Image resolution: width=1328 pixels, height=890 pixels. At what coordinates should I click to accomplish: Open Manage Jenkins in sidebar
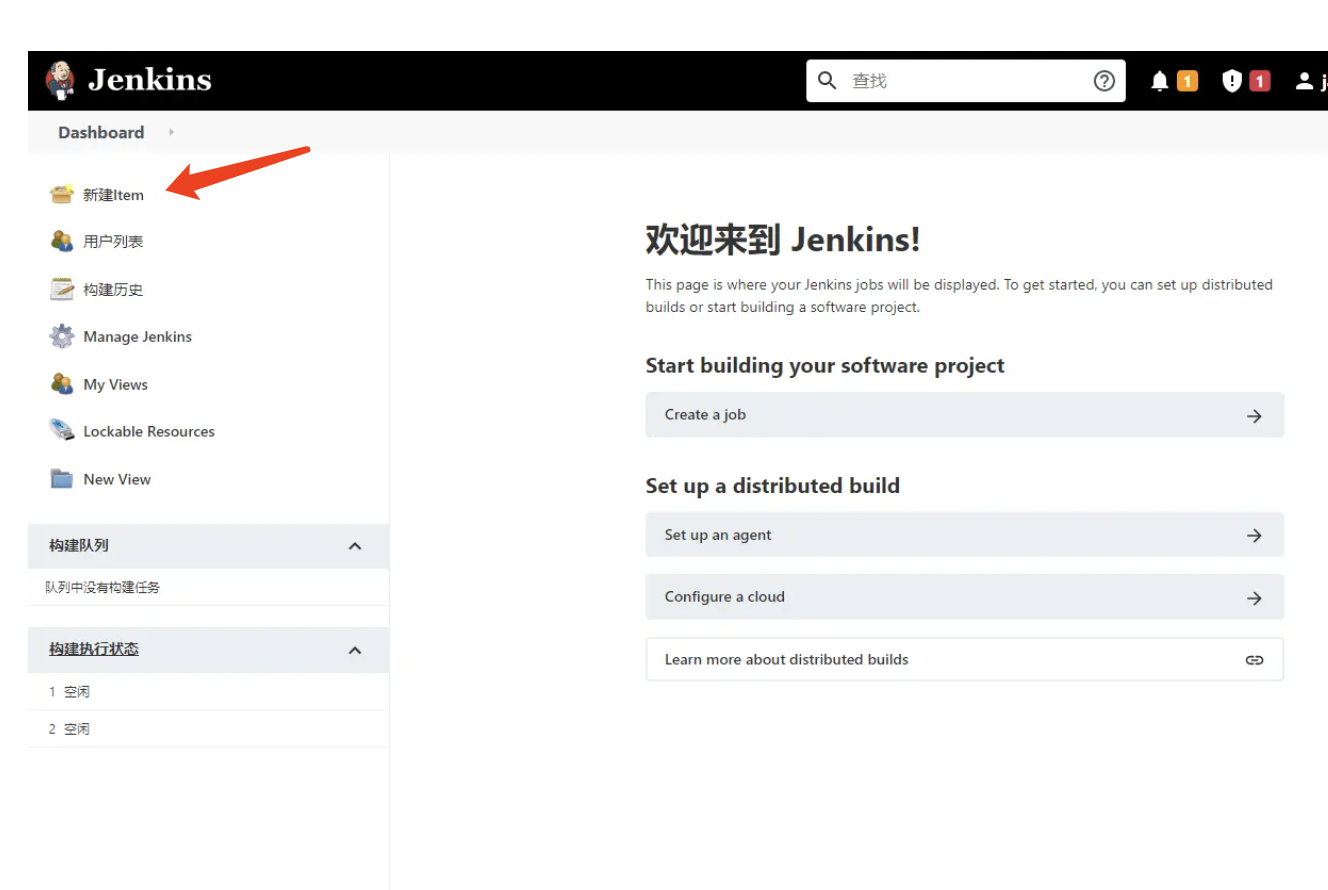point(138,337)
